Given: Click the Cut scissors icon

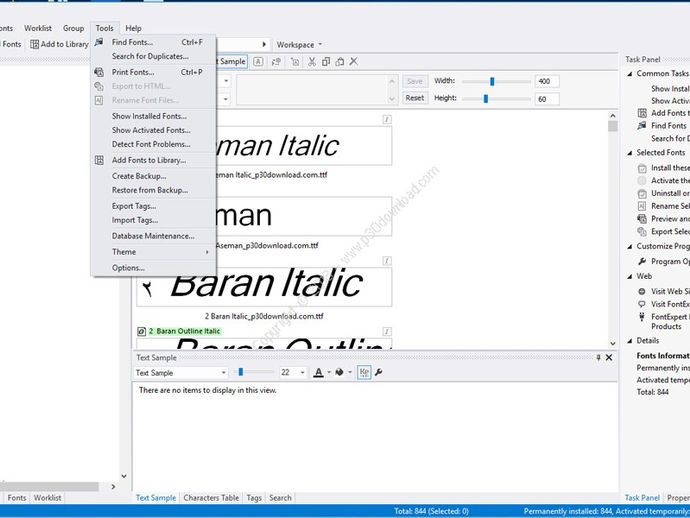Looking at the screenshot, I should pyautogui.click(x=312, y=62).
